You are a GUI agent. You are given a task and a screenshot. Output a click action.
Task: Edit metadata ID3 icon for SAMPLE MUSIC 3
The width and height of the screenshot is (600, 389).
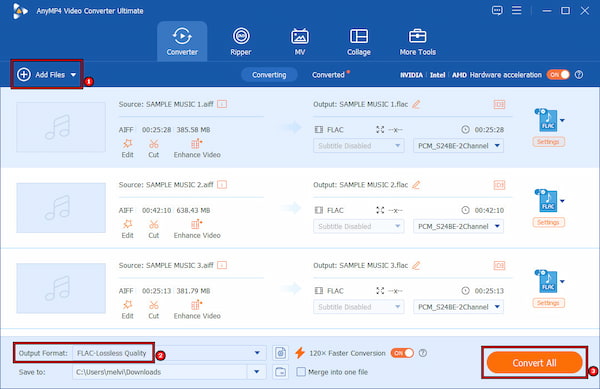499,265
